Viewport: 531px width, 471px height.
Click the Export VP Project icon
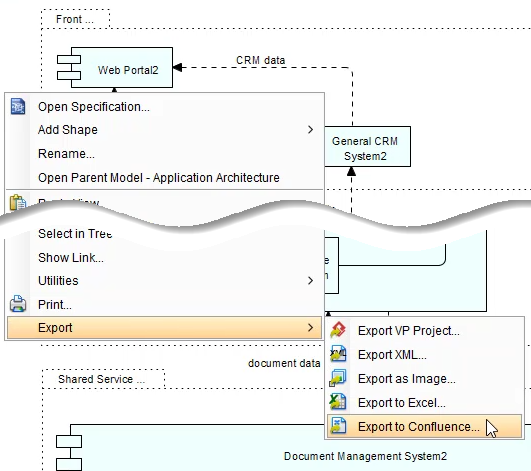338,330
